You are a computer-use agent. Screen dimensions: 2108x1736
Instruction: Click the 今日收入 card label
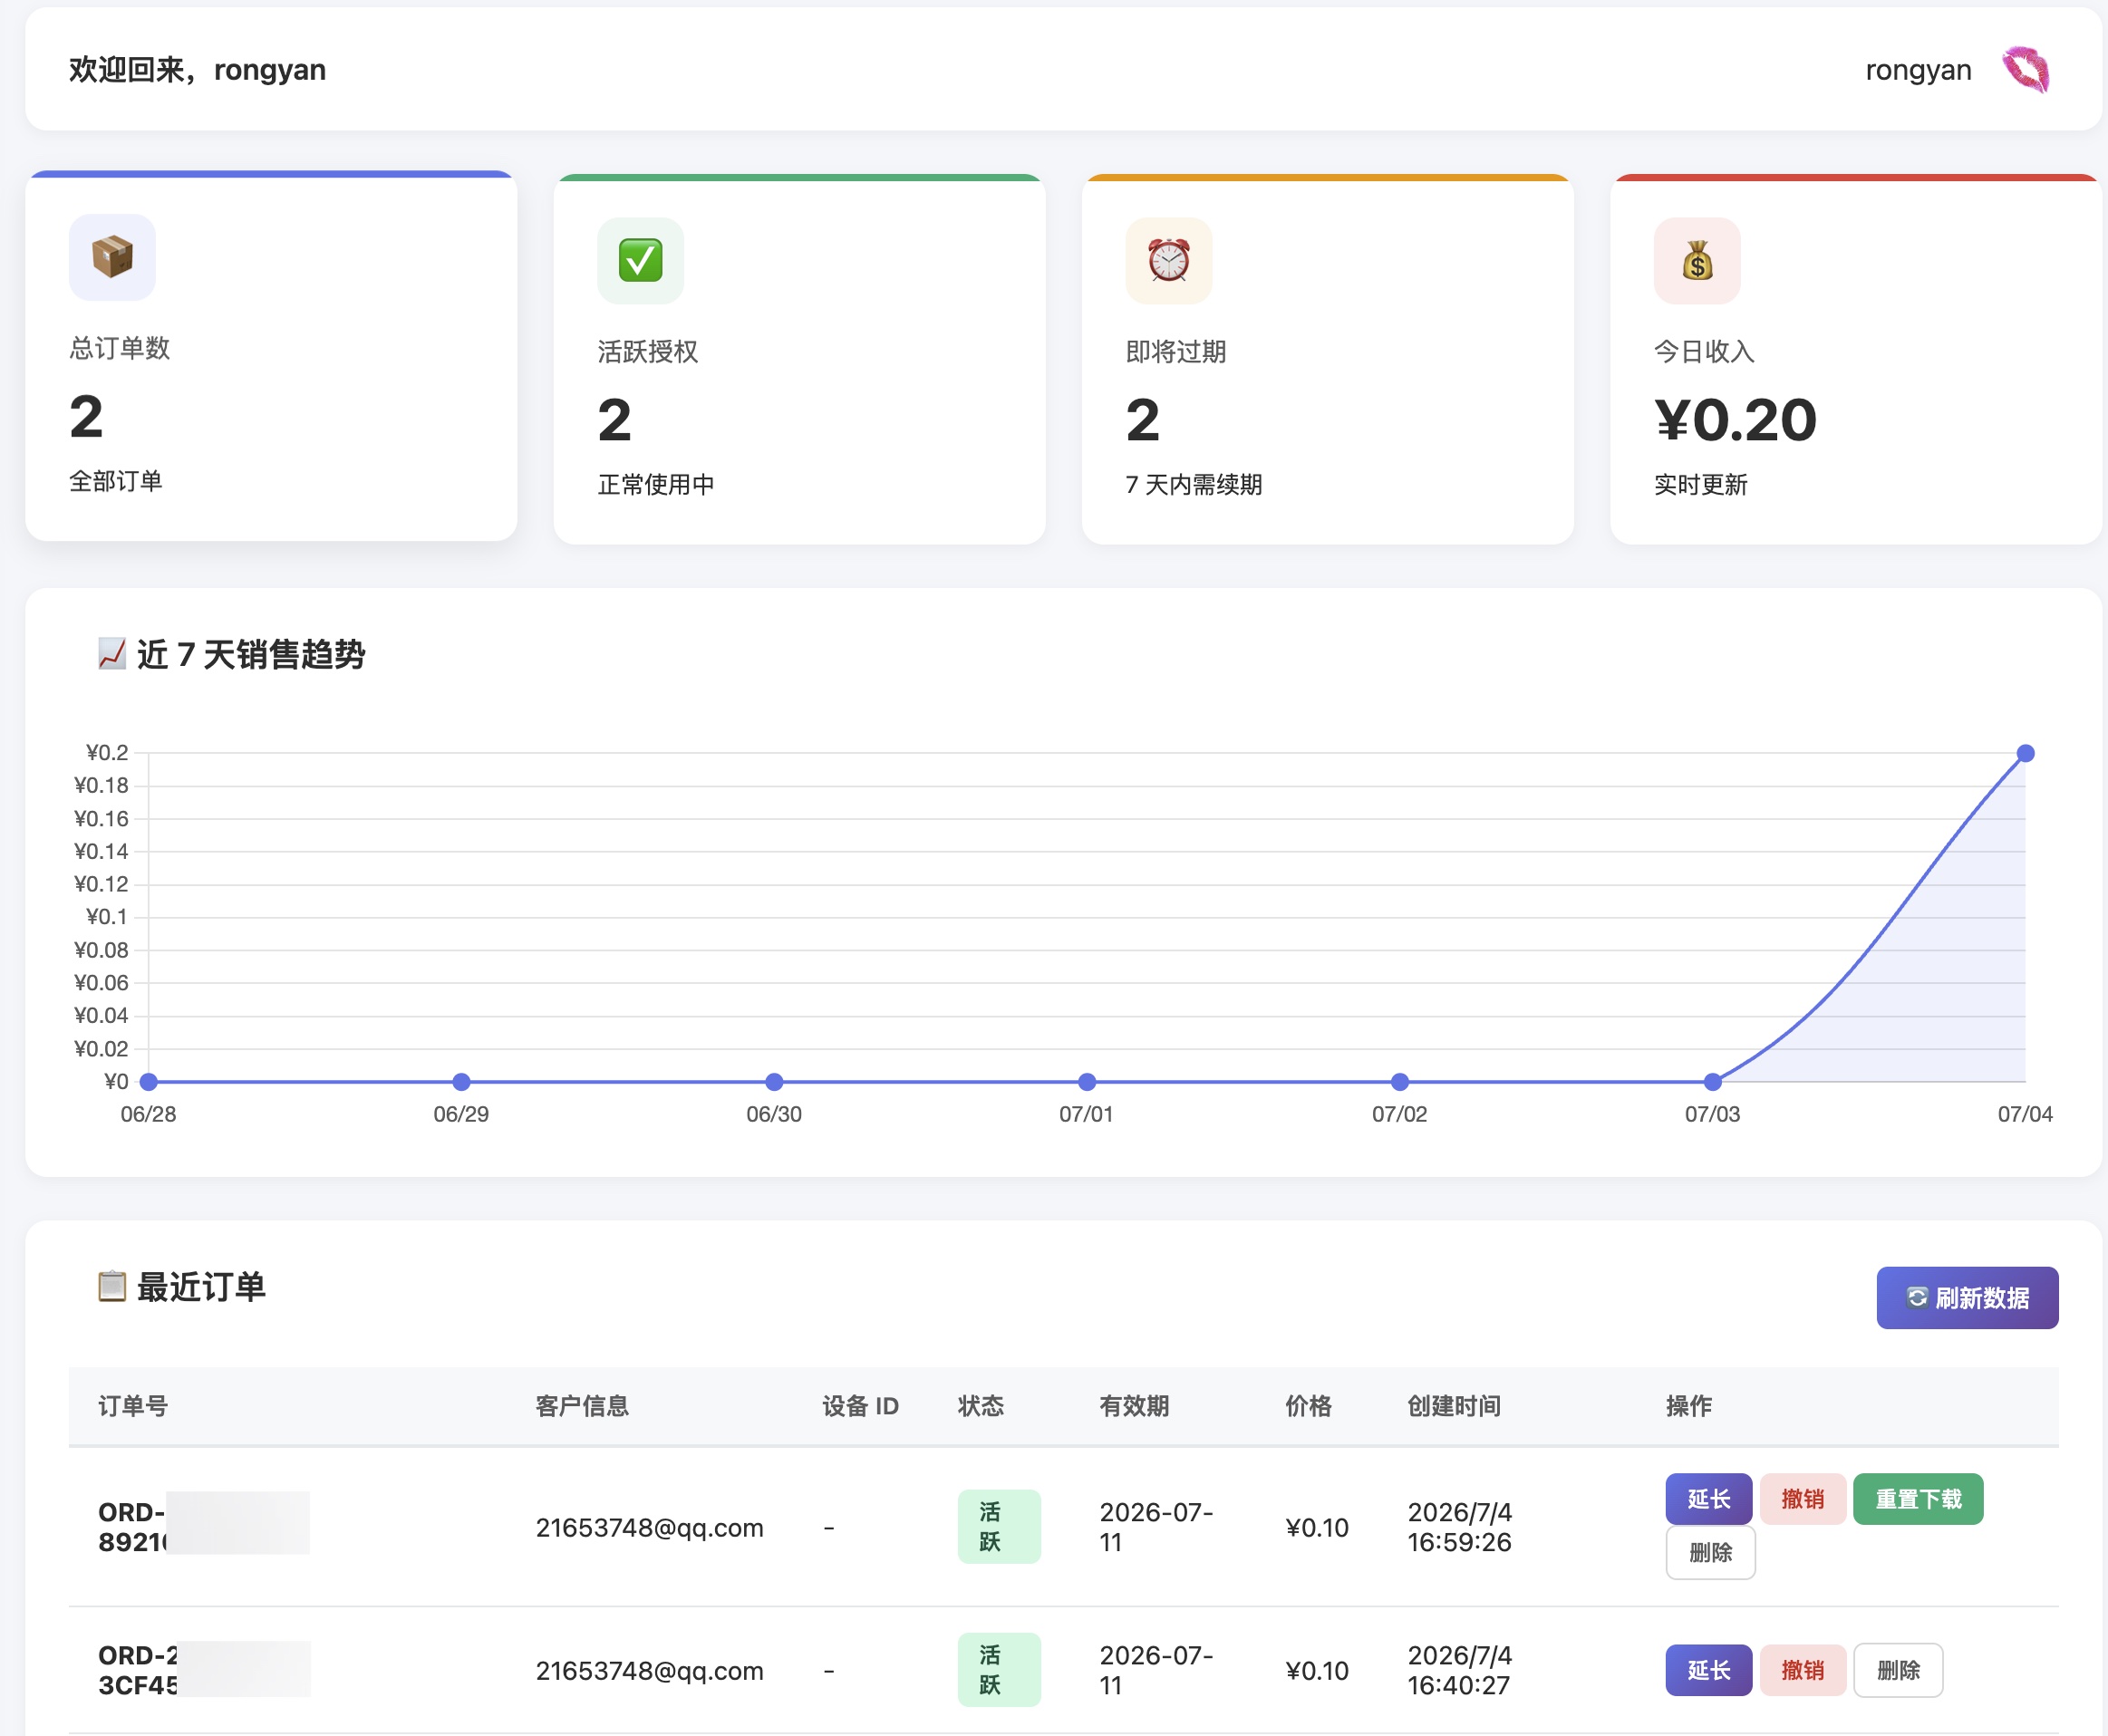tap(1704, 351)
